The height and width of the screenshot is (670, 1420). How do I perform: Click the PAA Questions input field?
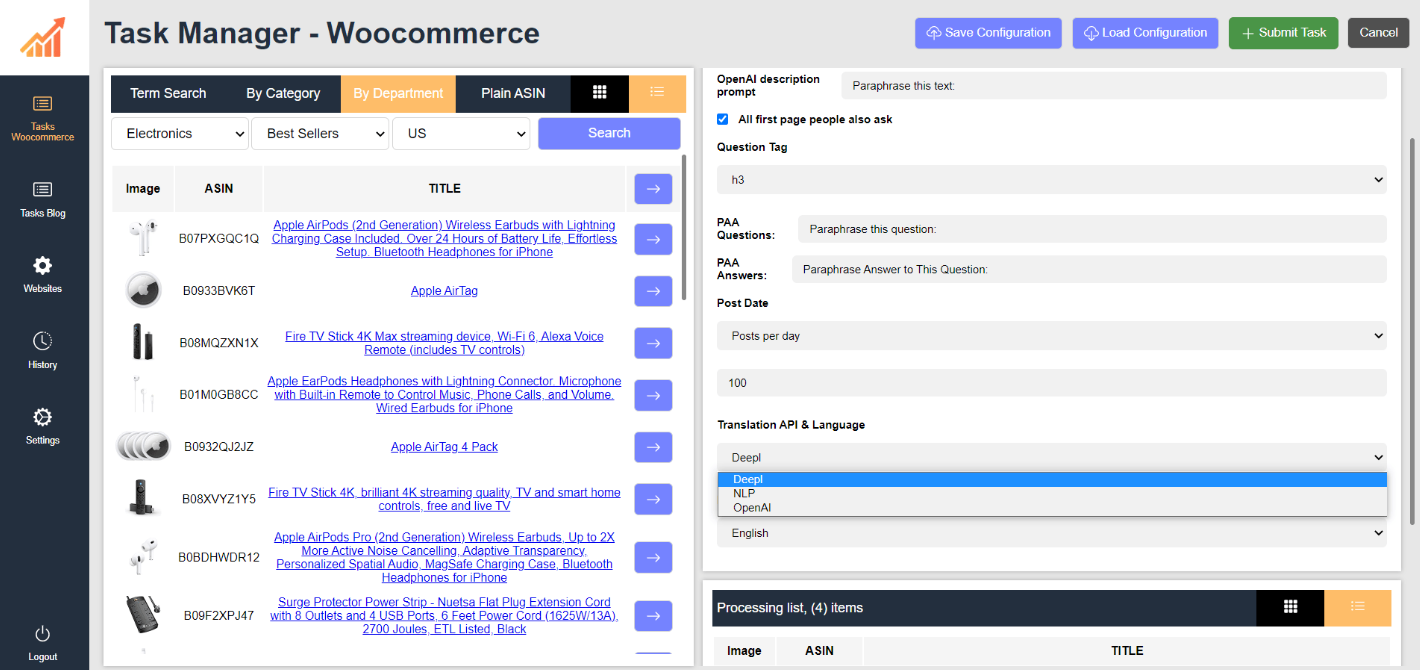point(1092,229)
